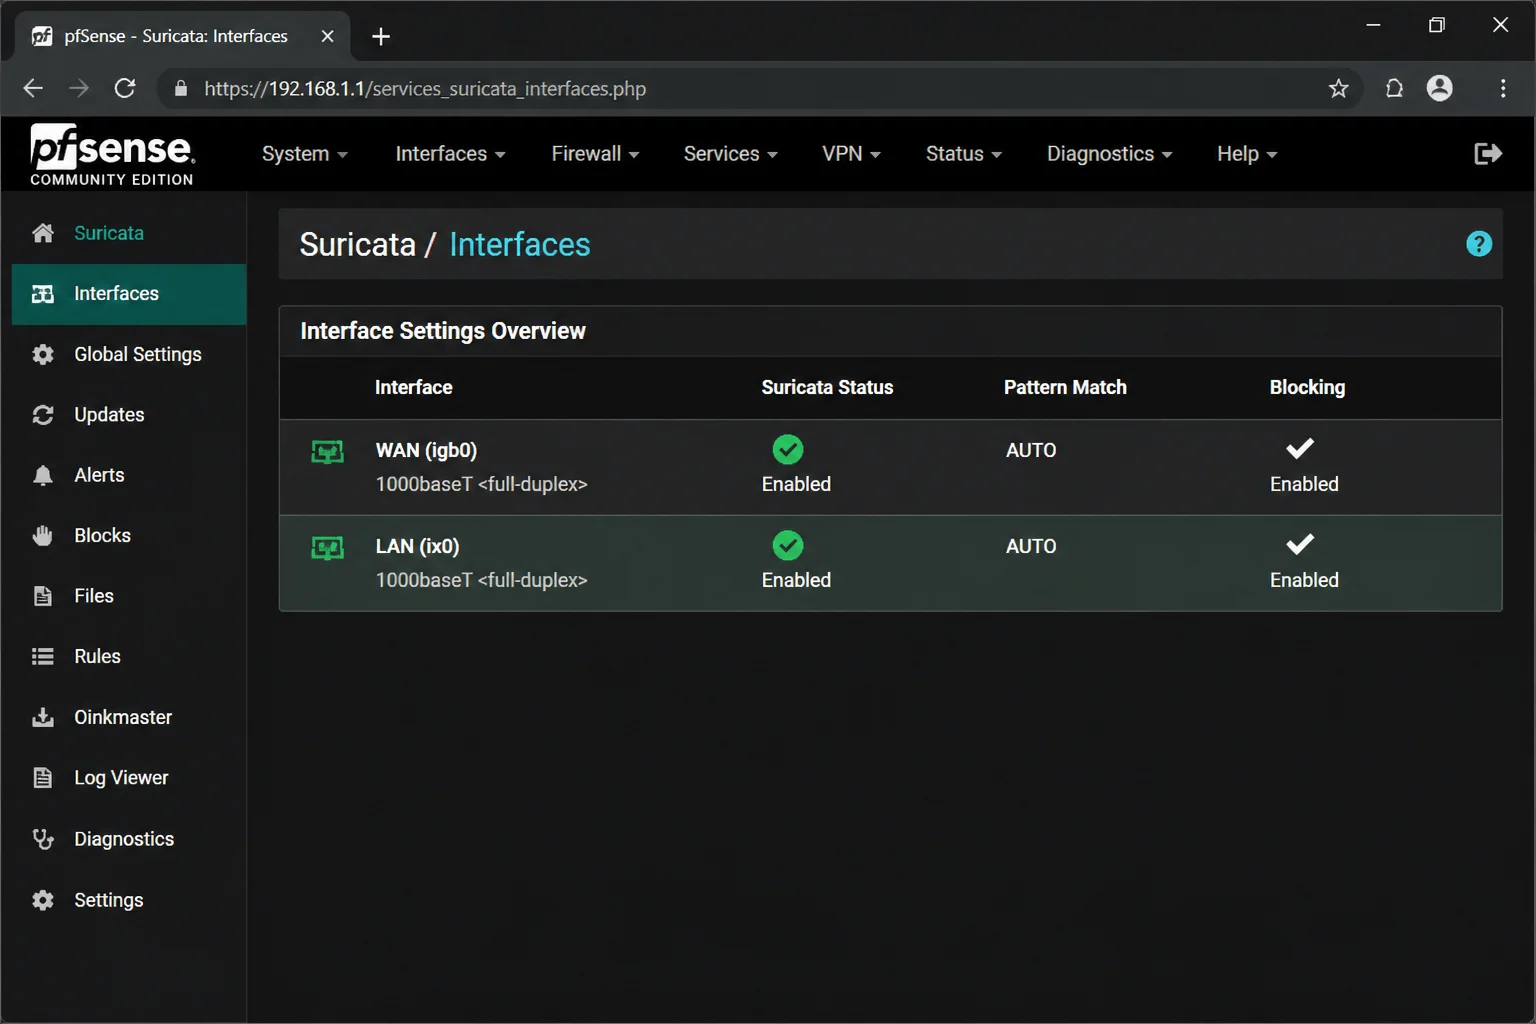This screenshot has width=1536, height=1024.
Task: Open the help question mark icon
Action: [1479, 244]
